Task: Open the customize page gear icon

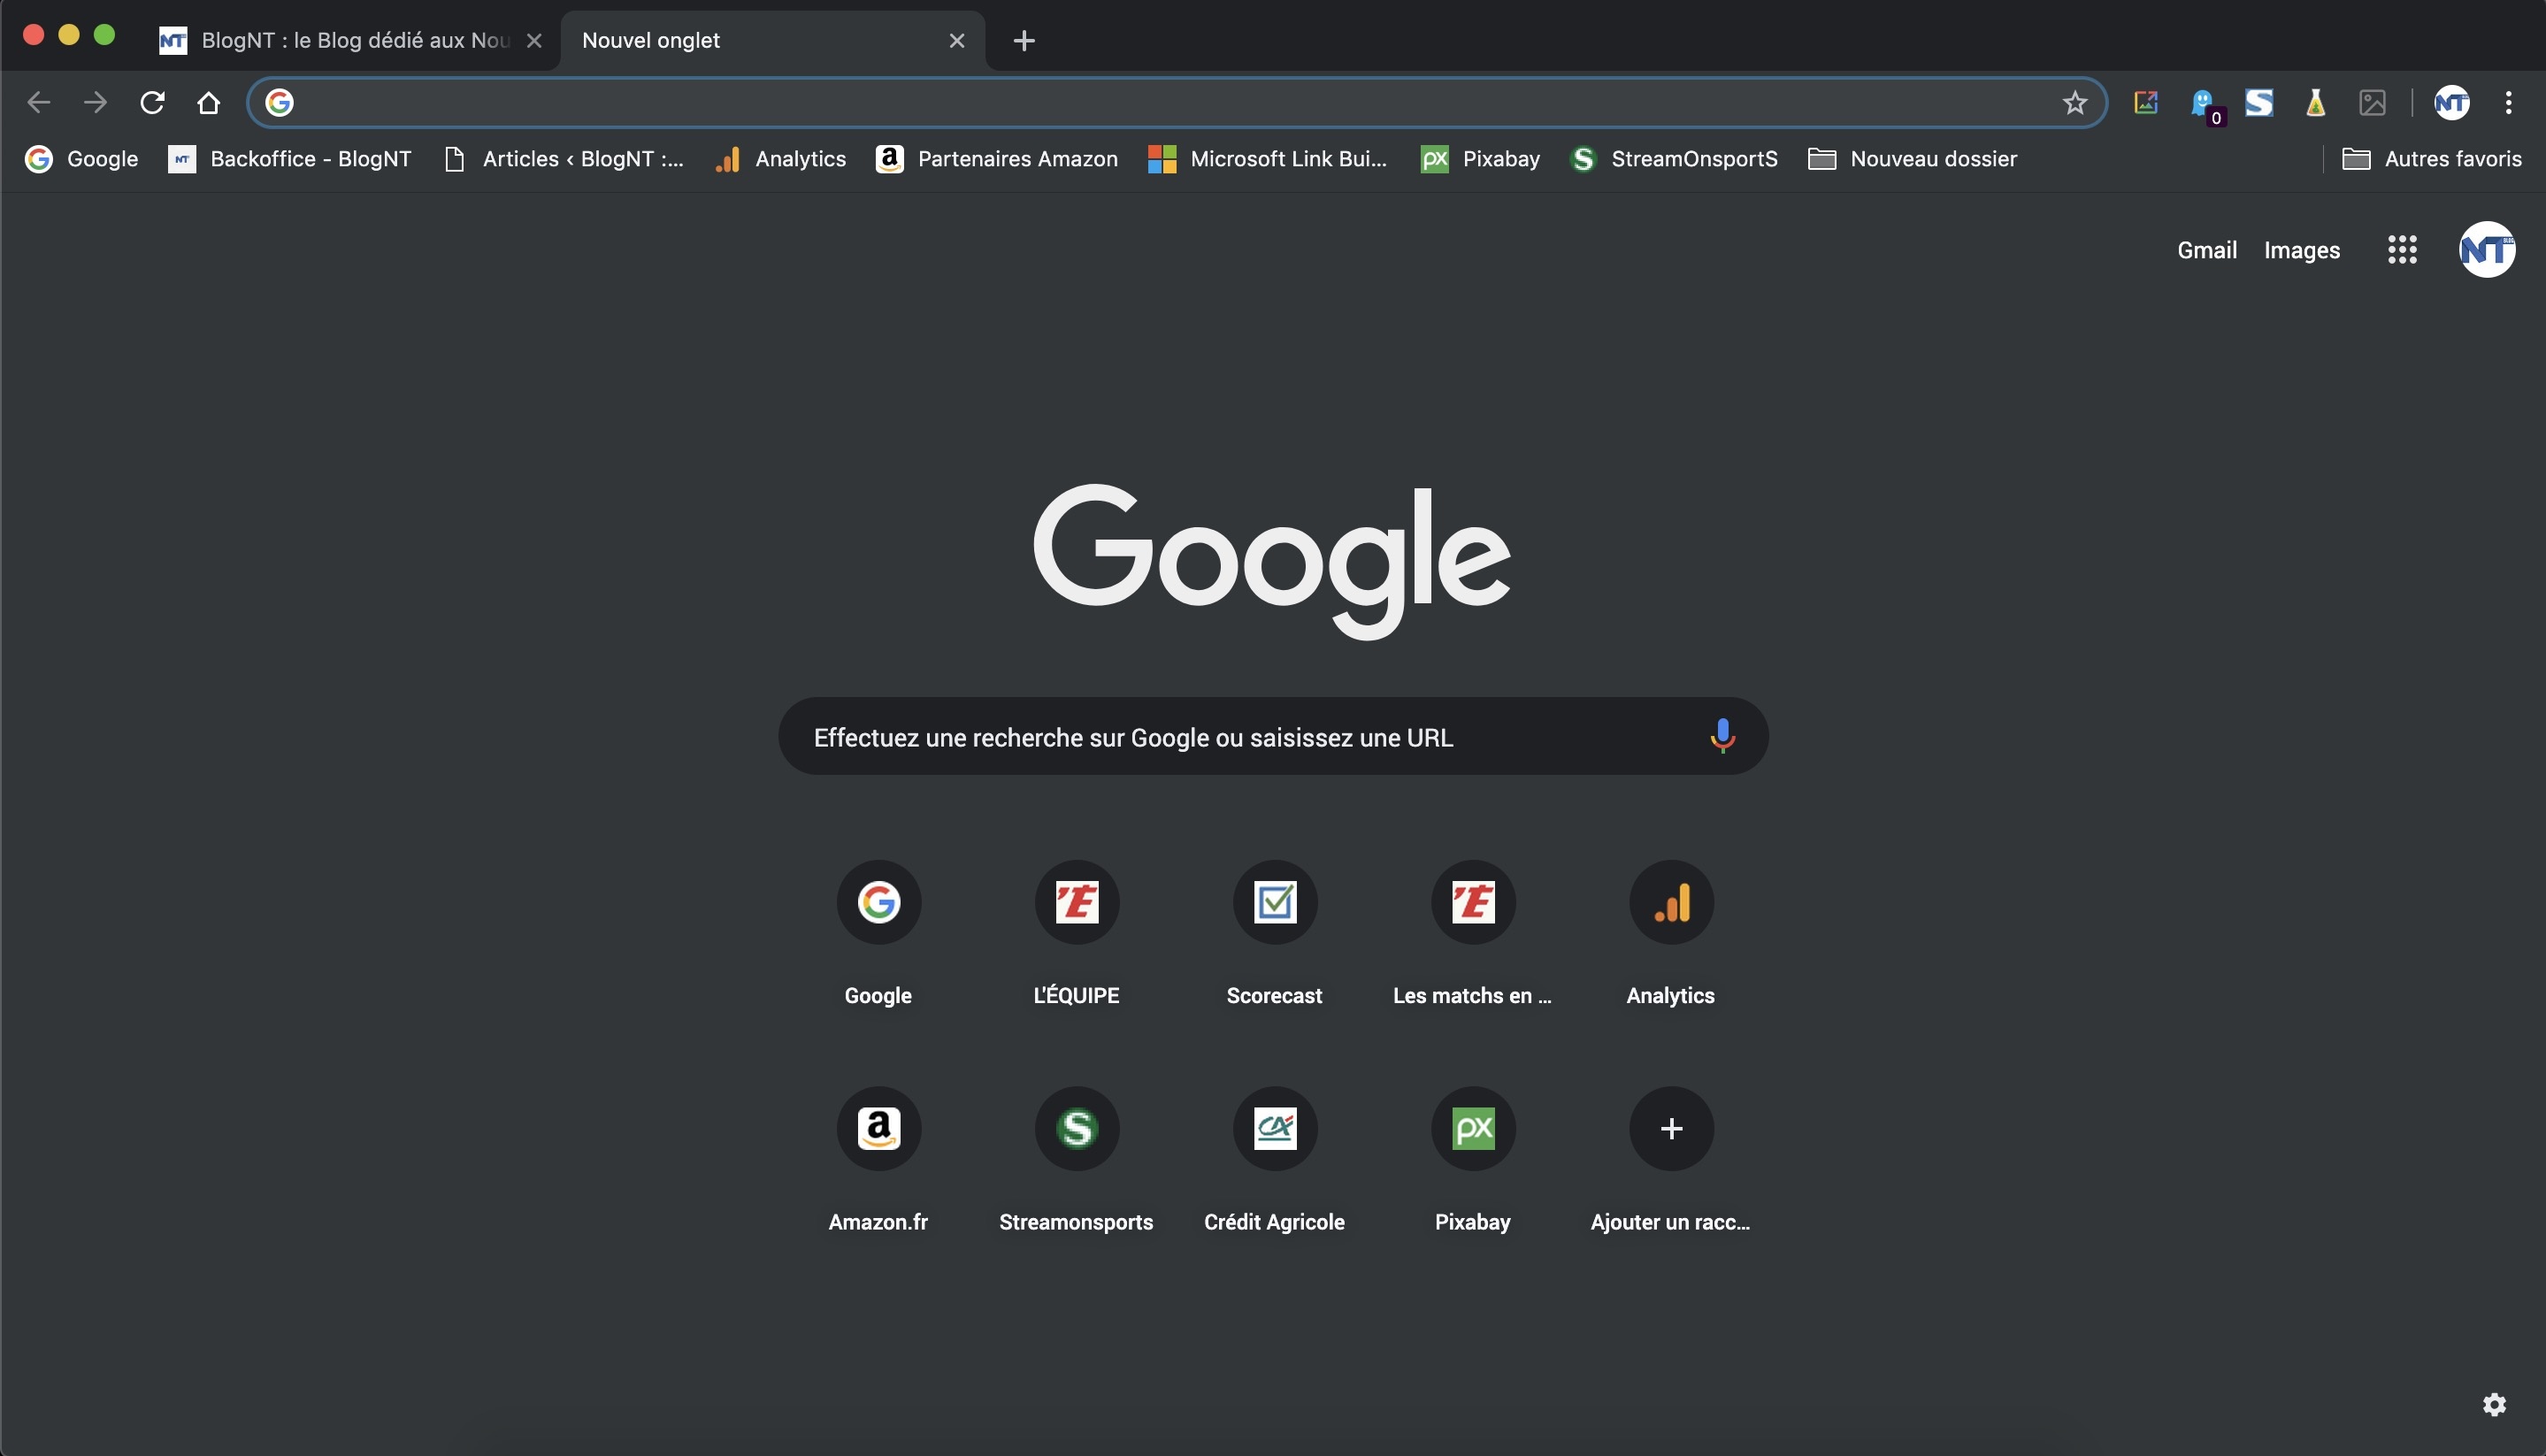Action: pos(2494,1404)
